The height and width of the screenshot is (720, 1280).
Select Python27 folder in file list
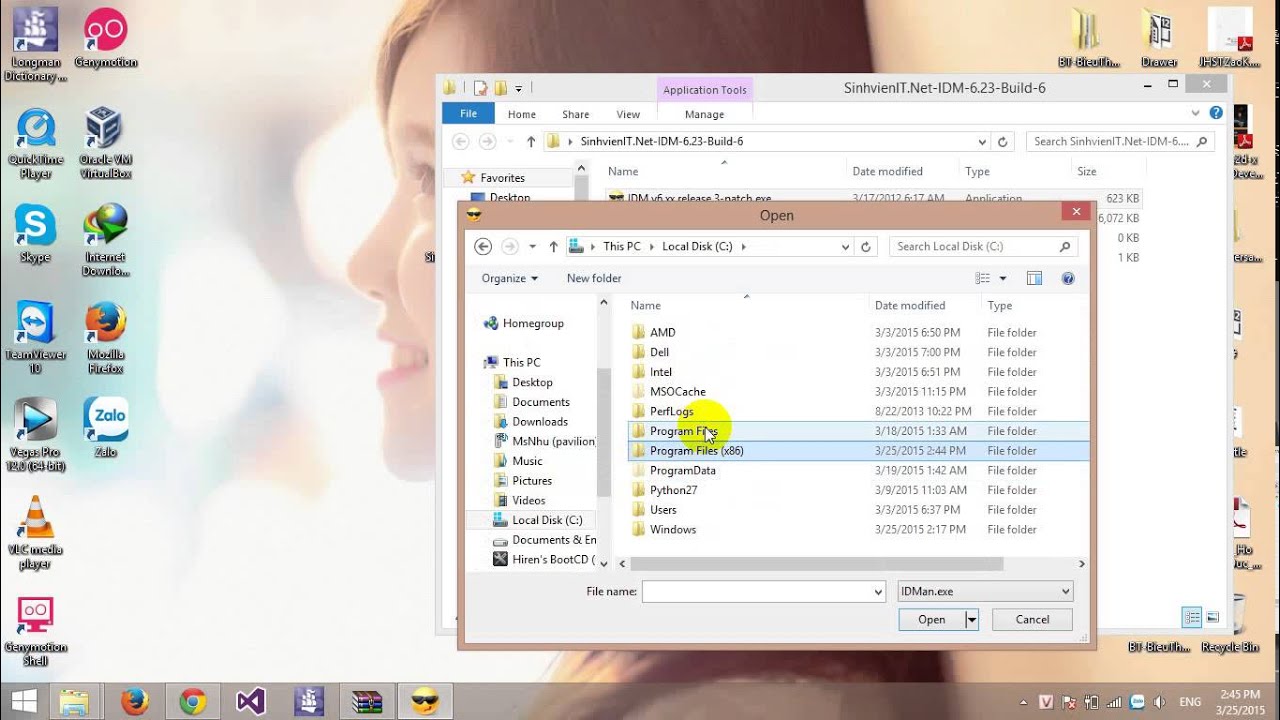858,490
